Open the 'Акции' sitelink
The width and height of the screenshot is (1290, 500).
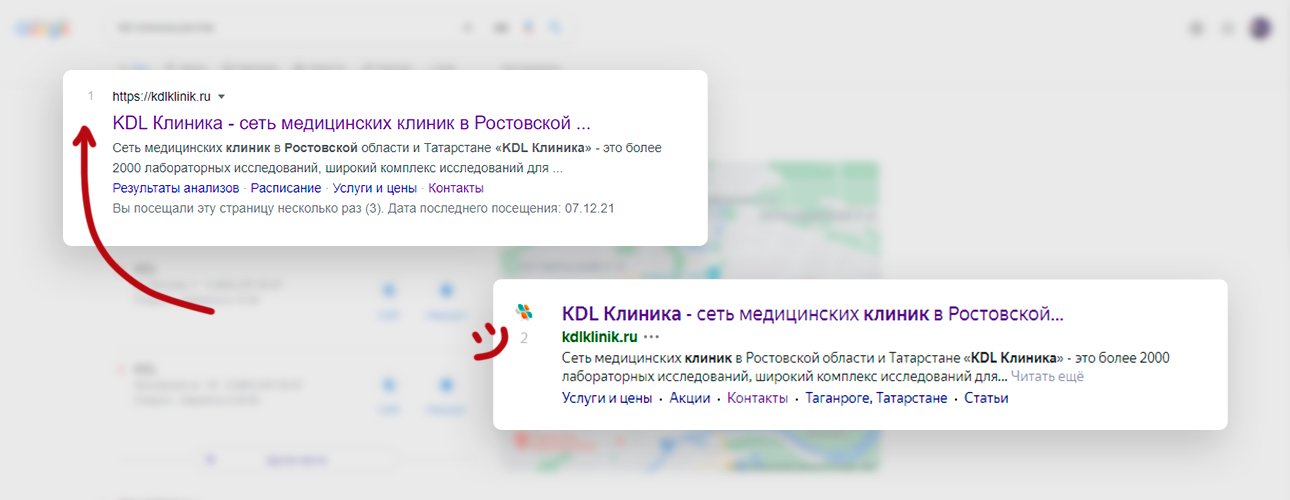coord(690,398)
